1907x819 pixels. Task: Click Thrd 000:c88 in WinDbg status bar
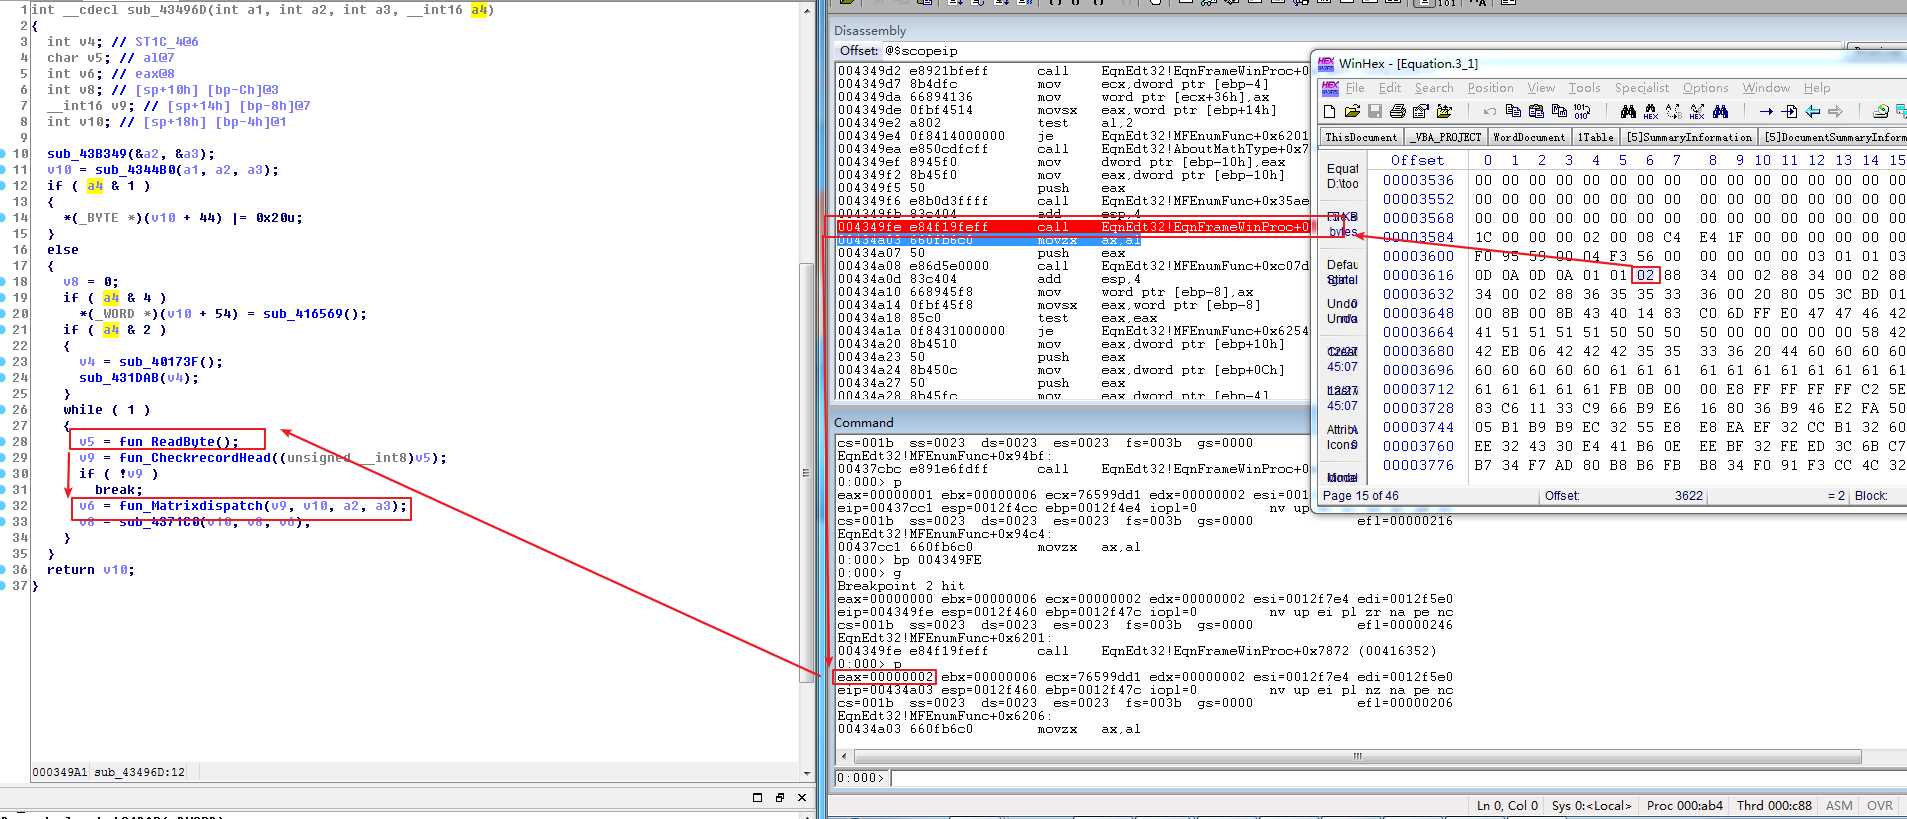[1774, 805]
